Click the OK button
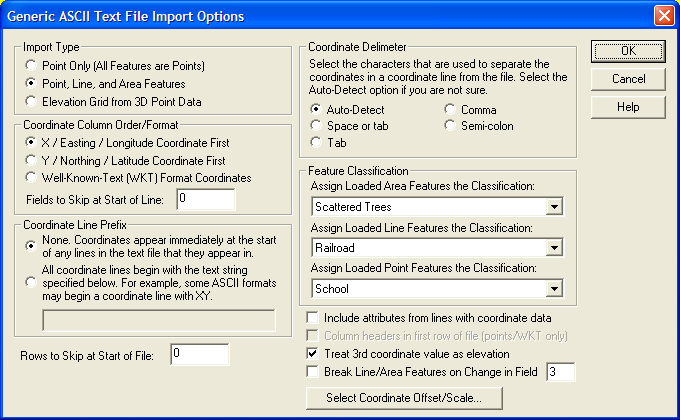Screen dimensions: 680x420 [627, 50]
